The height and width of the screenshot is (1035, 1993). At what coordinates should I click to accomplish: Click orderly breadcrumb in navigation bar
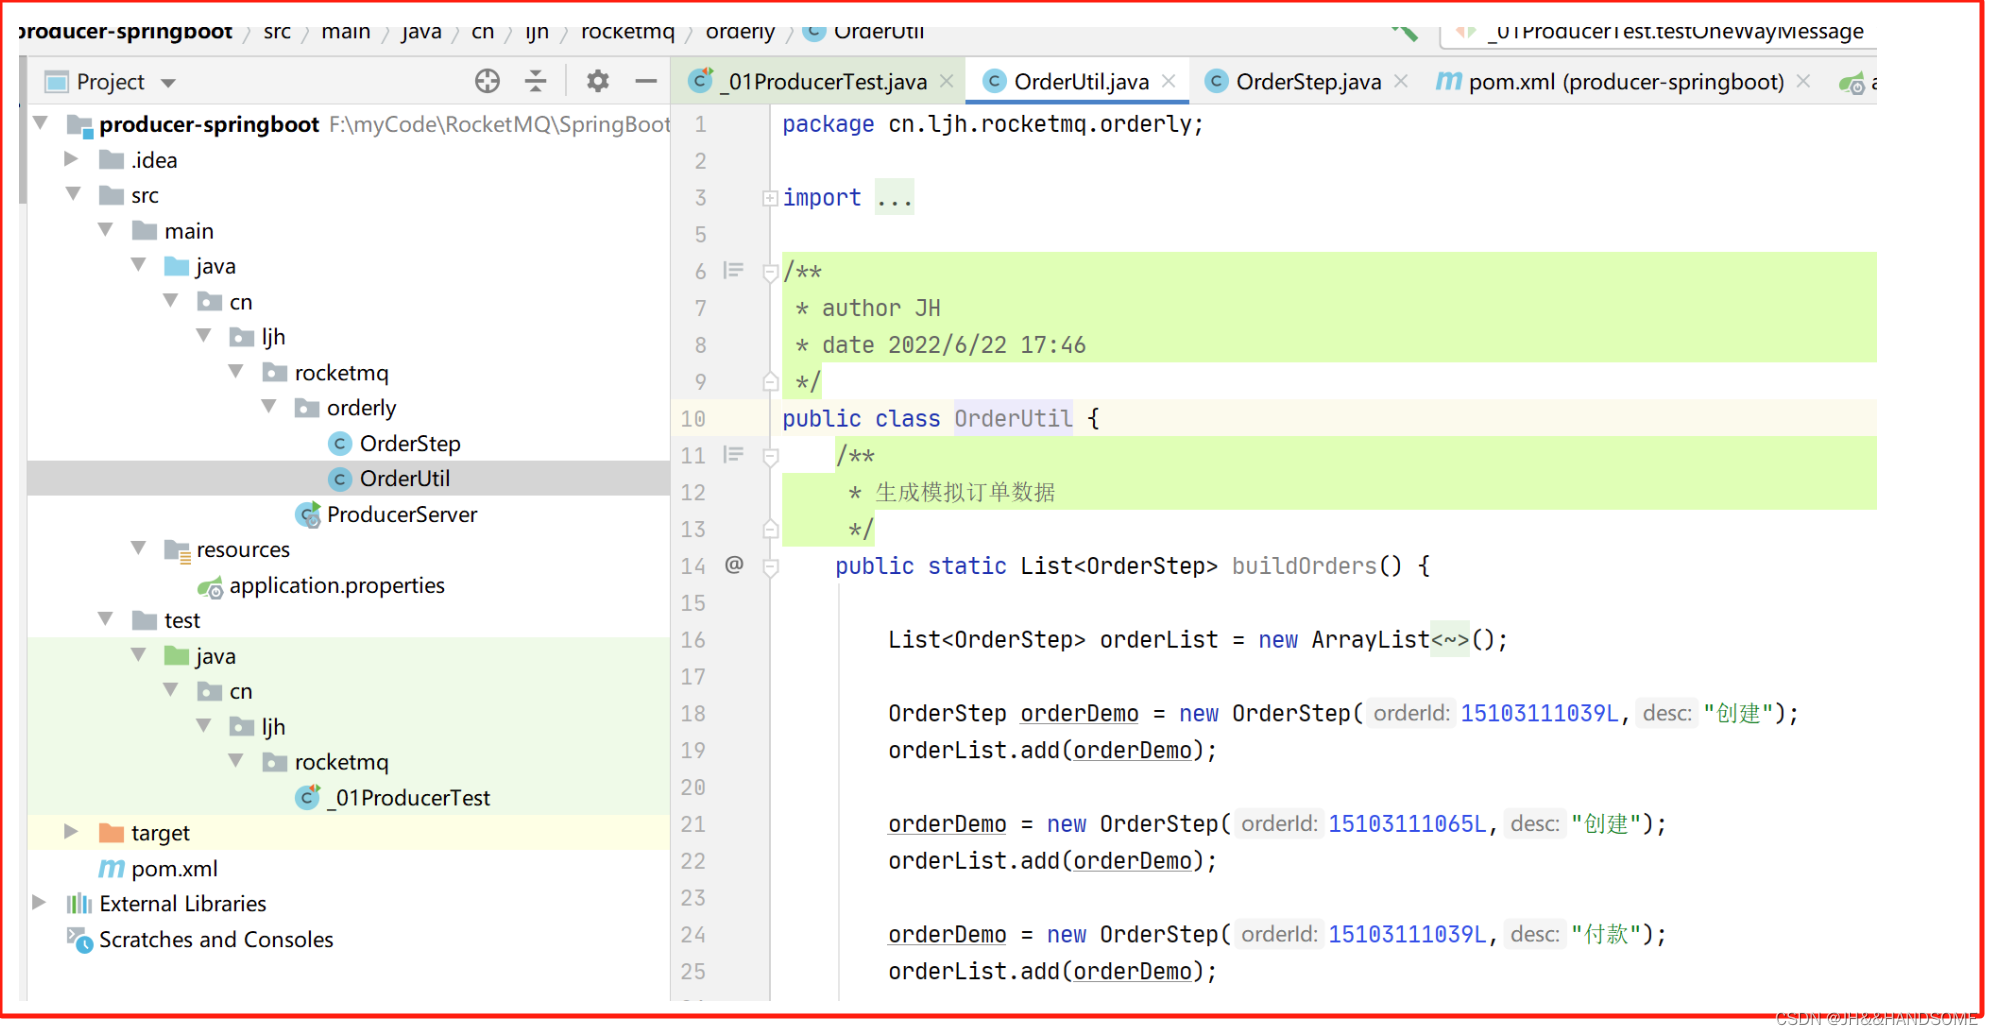coord(740,32)
